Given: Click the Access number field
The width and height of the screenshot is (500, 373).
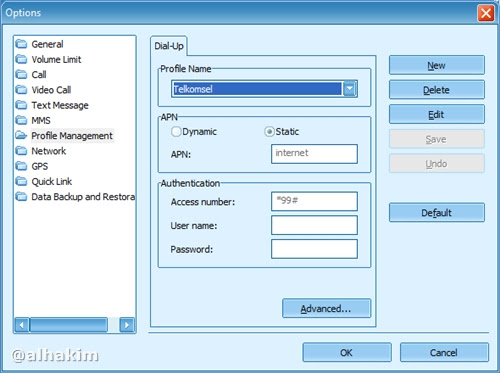Looking at the screenshot, I should (x=314, y=201).
